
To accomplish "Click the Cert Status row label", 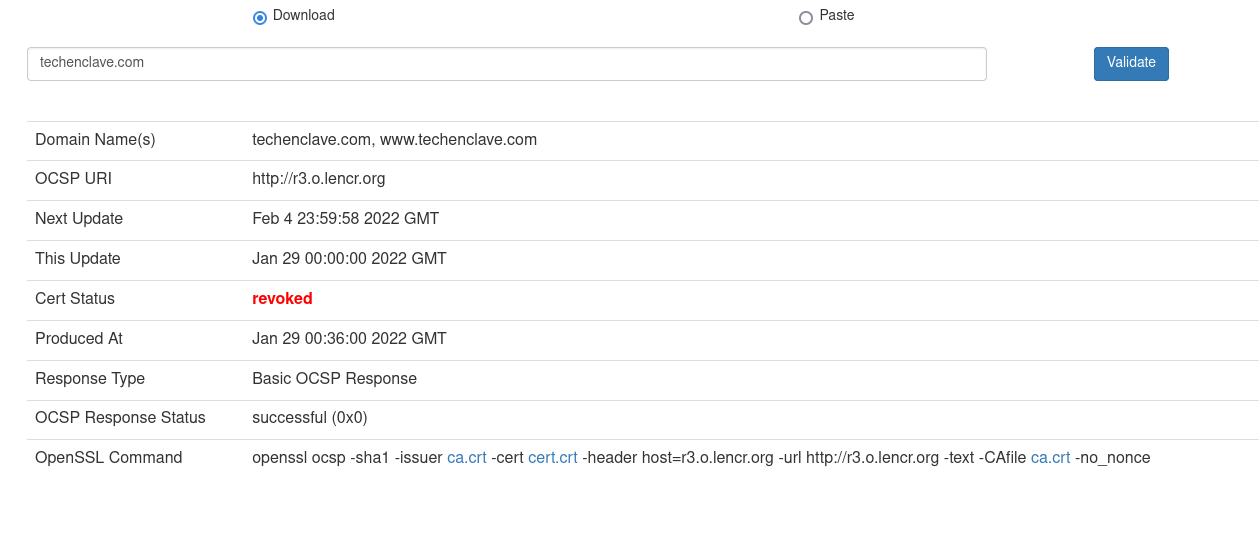I will pyautogui.click(x=75, y=299).
